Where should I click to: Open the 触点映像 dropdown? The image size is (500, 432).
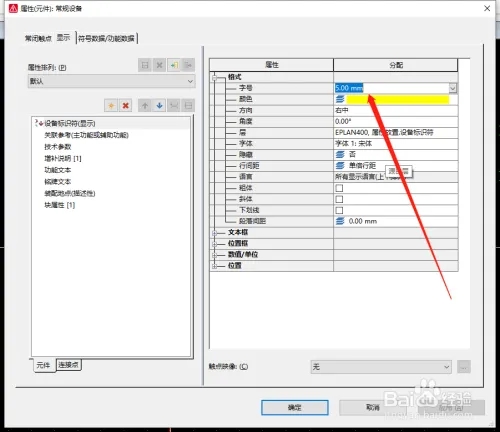(381, 367)
